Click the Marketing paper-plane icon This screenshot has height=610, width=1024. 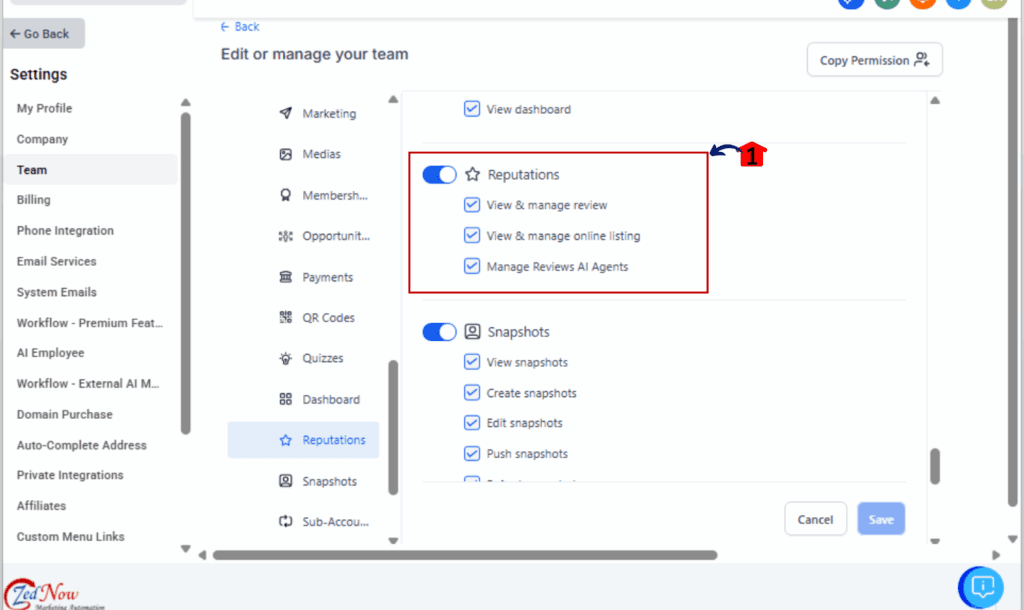point(285,113)
